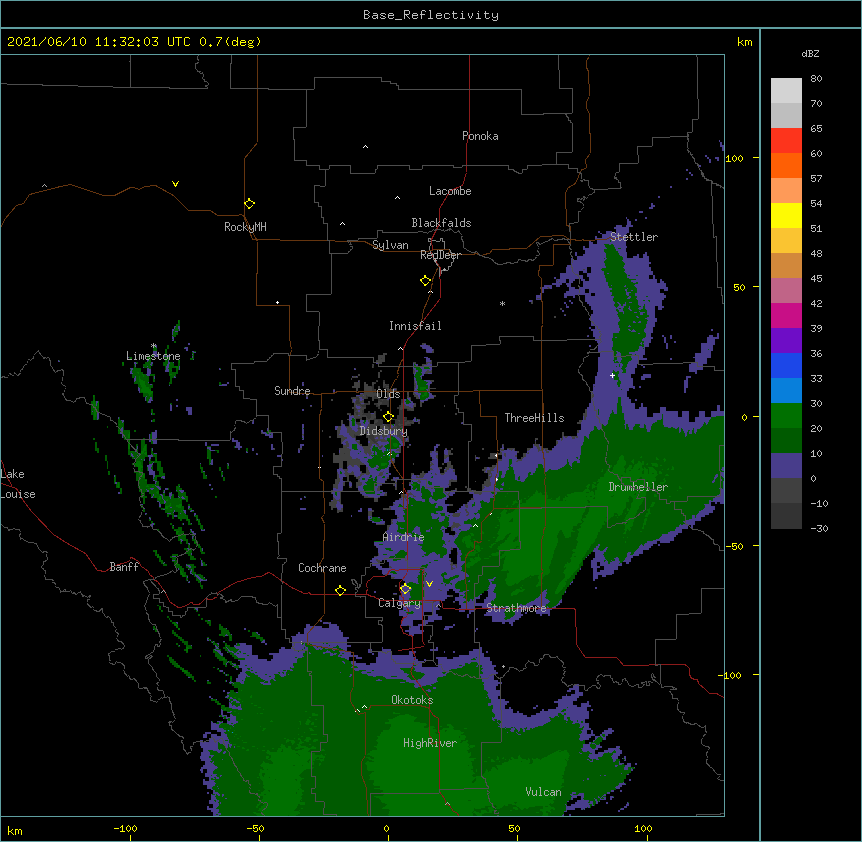Click the Lake Louise label

point(18,484)
